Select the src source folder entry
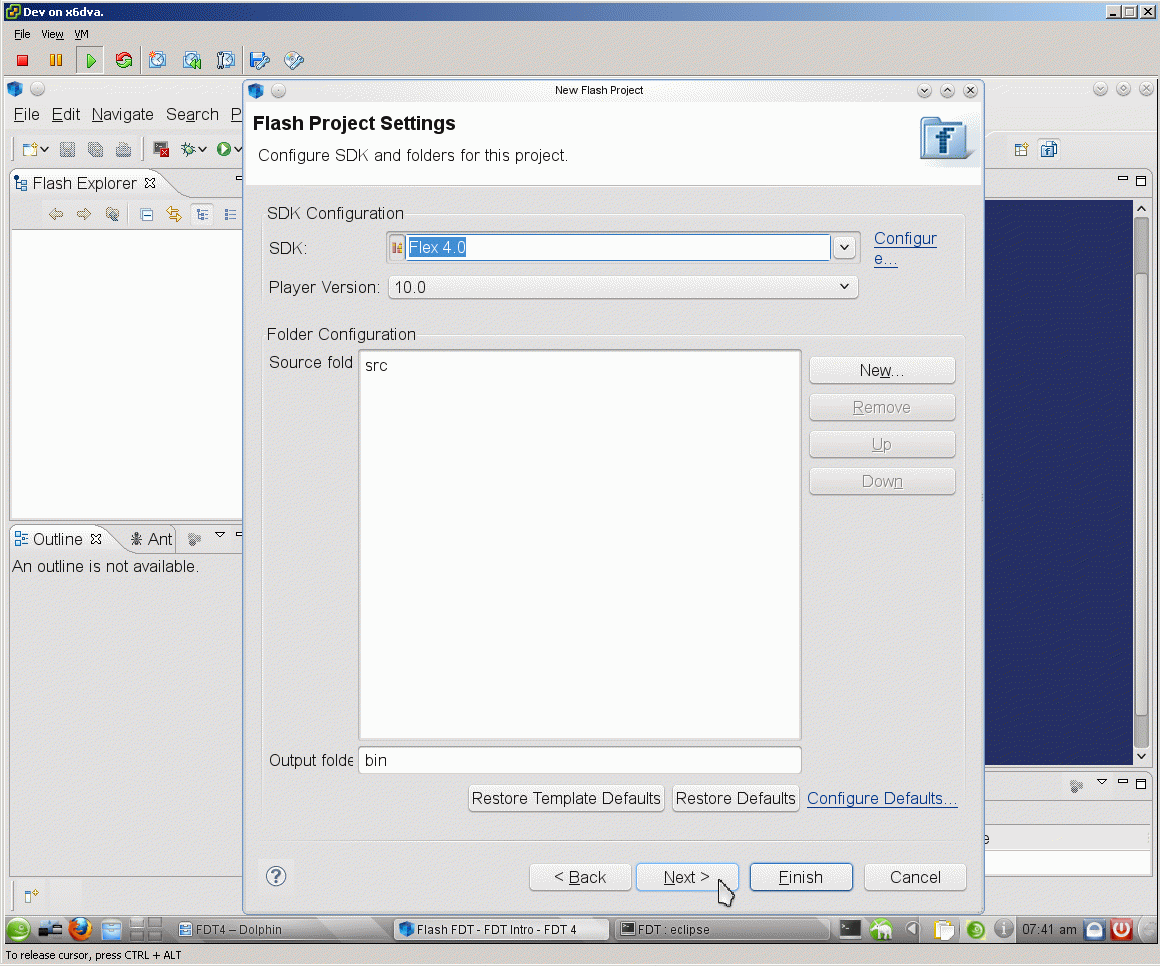 tap(376, 365)
